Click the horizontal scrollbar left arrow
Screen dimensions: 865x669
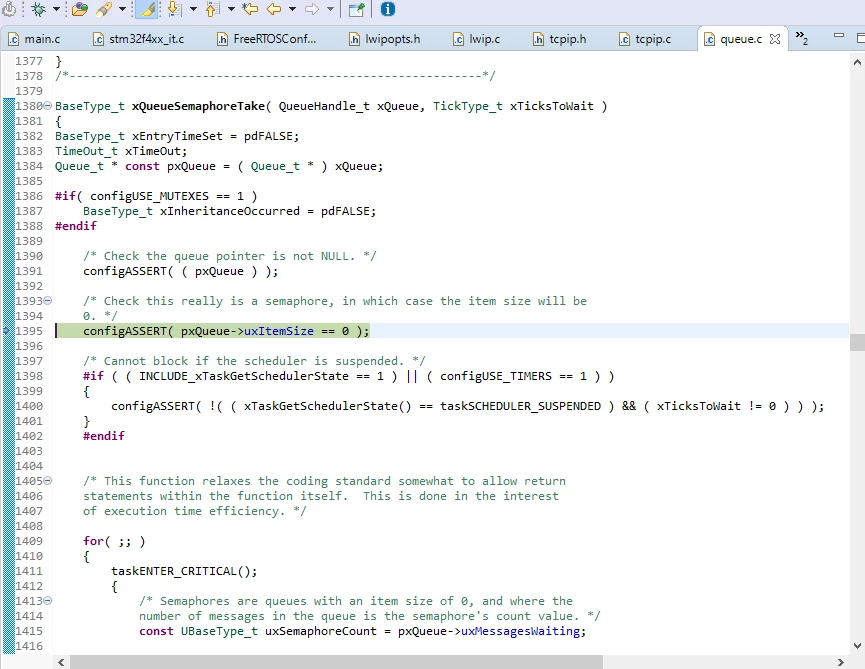pos(61,662)
